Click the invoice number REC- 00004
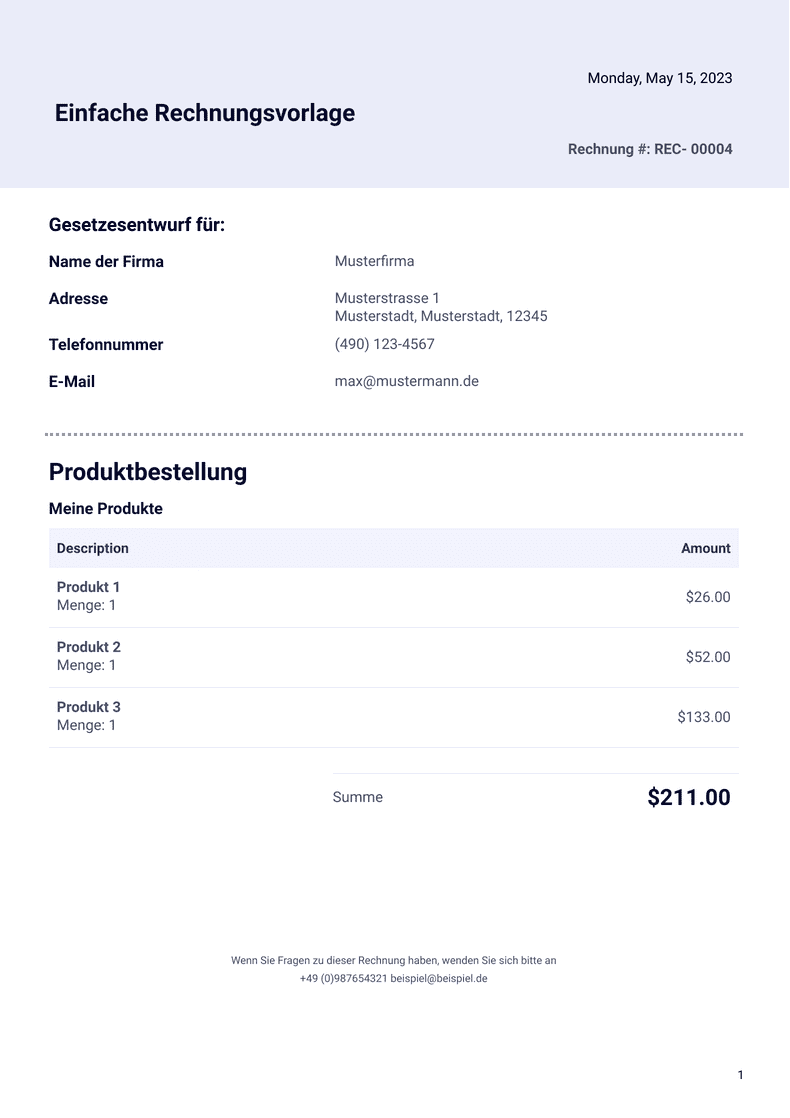Image resolution: width=790 pixels, height=1118 pixels. click(x=693, y=149)
